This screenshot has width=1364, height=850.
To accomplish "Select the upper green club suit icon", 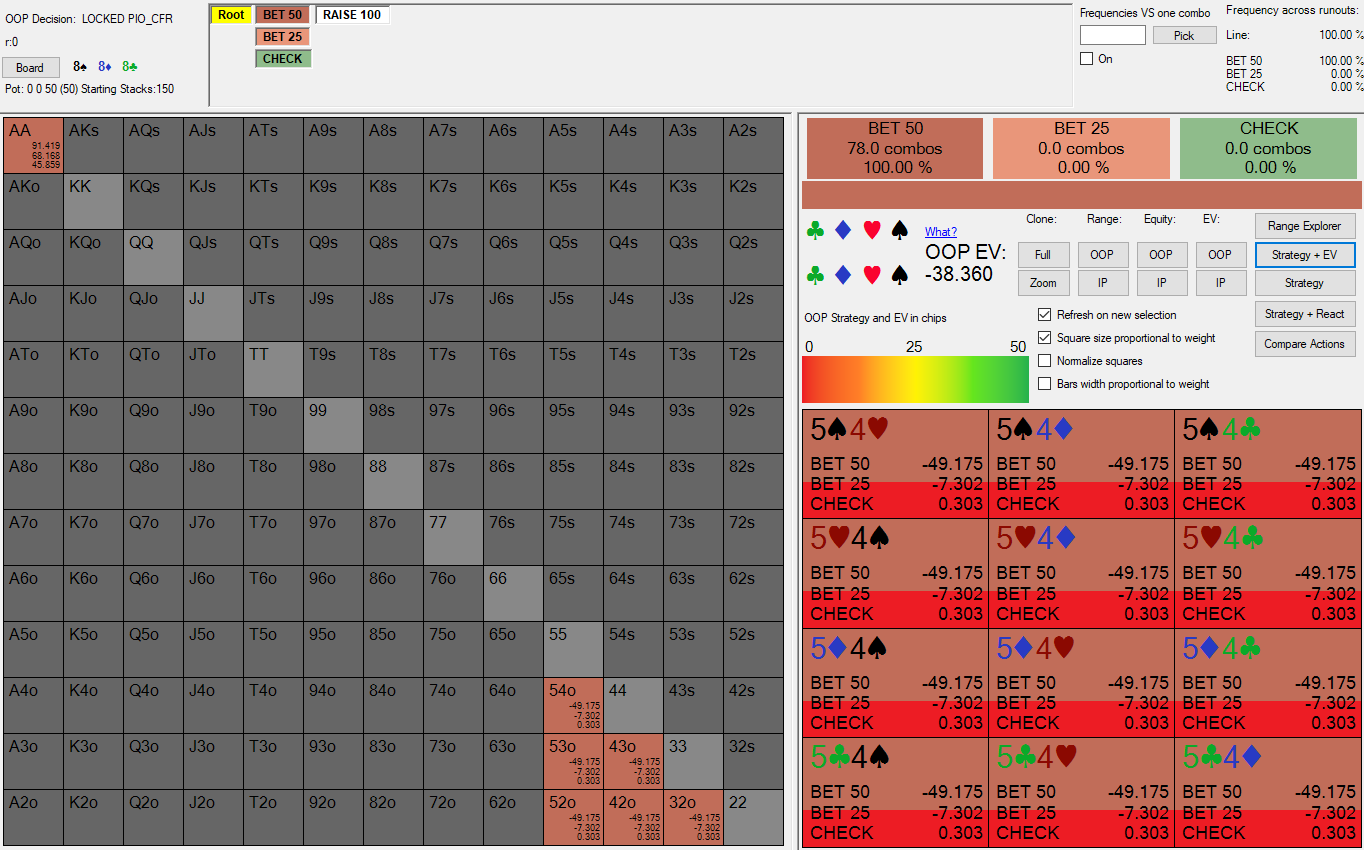I will 815,231.
